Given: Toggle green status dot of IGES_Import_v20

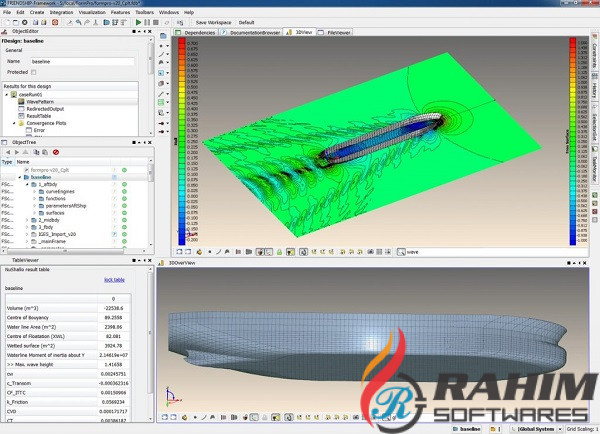Looking at the screenshot, I should click(x=124, y=234).
